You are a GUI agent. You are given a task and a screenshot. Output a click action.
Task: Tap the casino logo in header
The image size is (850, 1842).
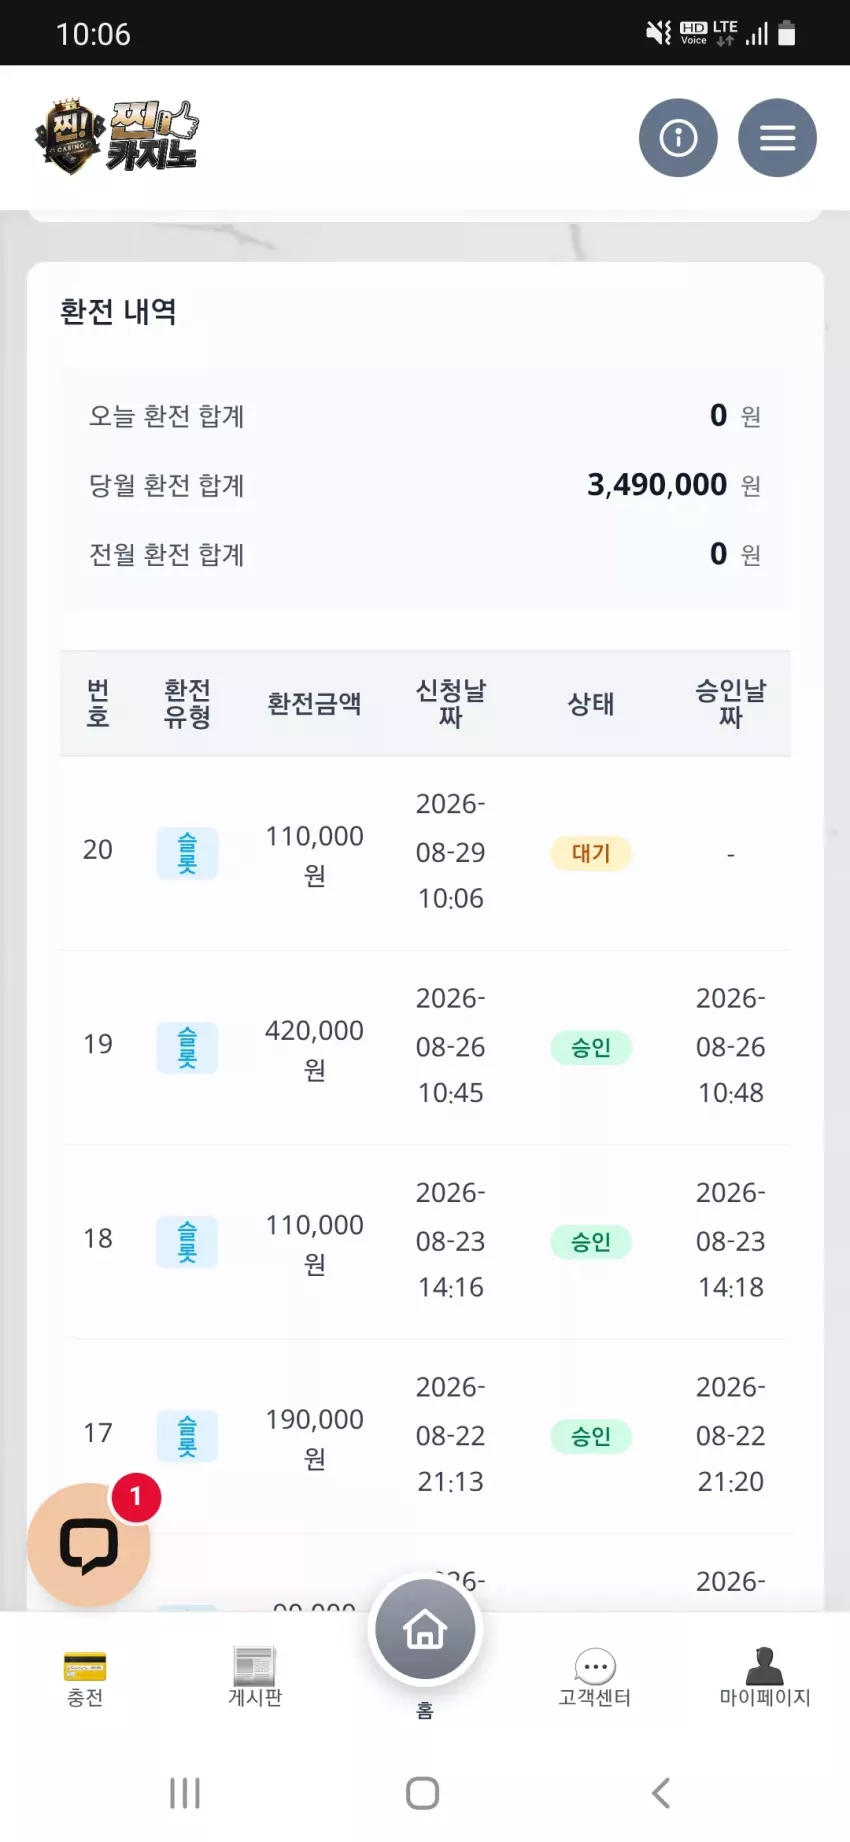click(x=116, y=137)
